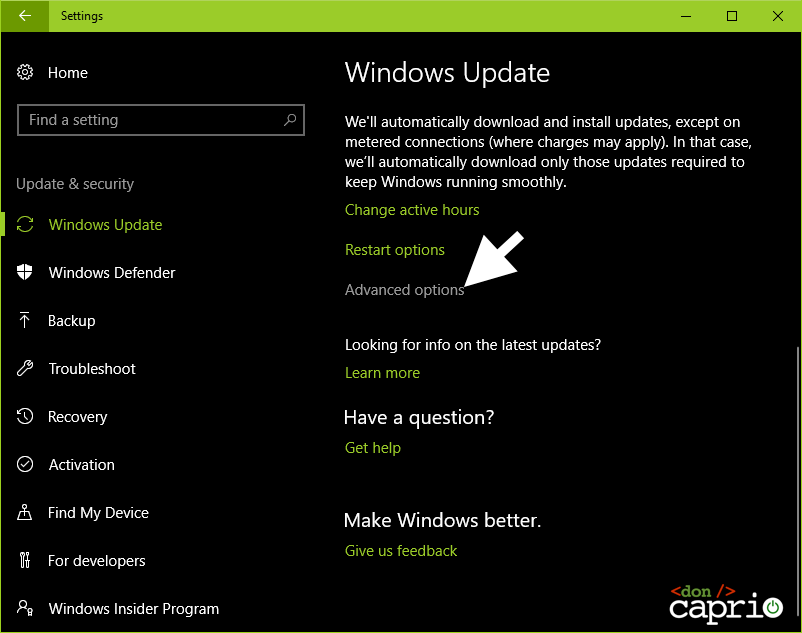Open Advanced options link
The width and height of the screenshot is (802, 633).
[404, 289]
